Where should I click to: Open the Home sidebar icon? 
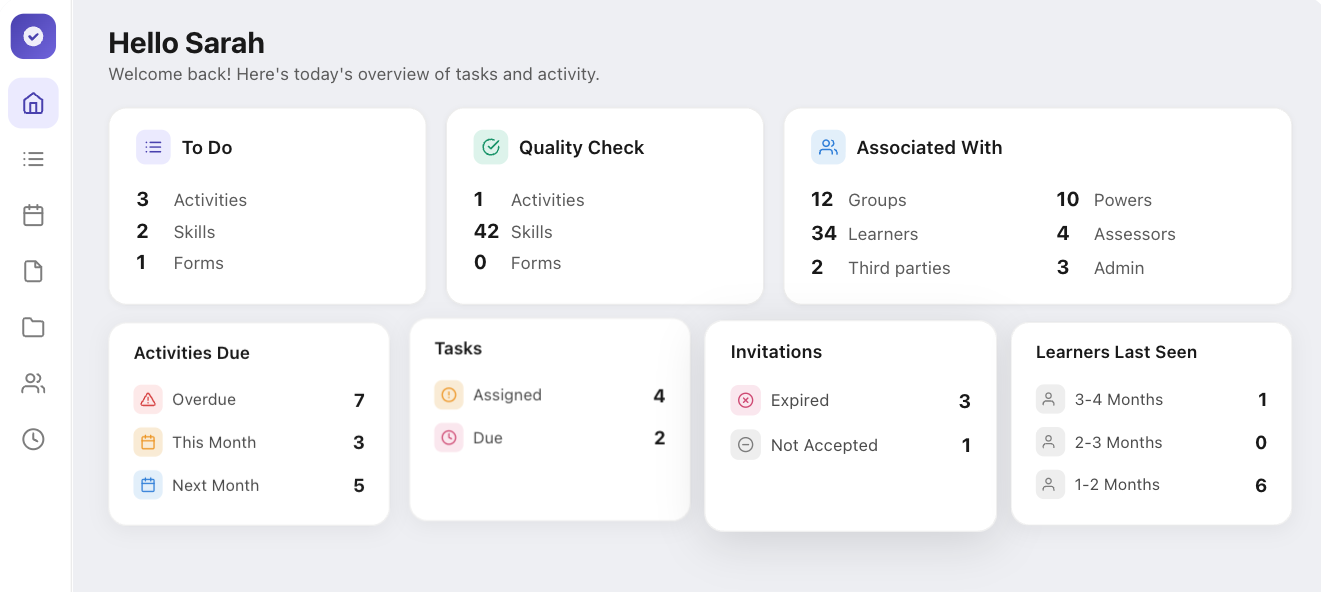pyautogui.click(x=33, y=103)
